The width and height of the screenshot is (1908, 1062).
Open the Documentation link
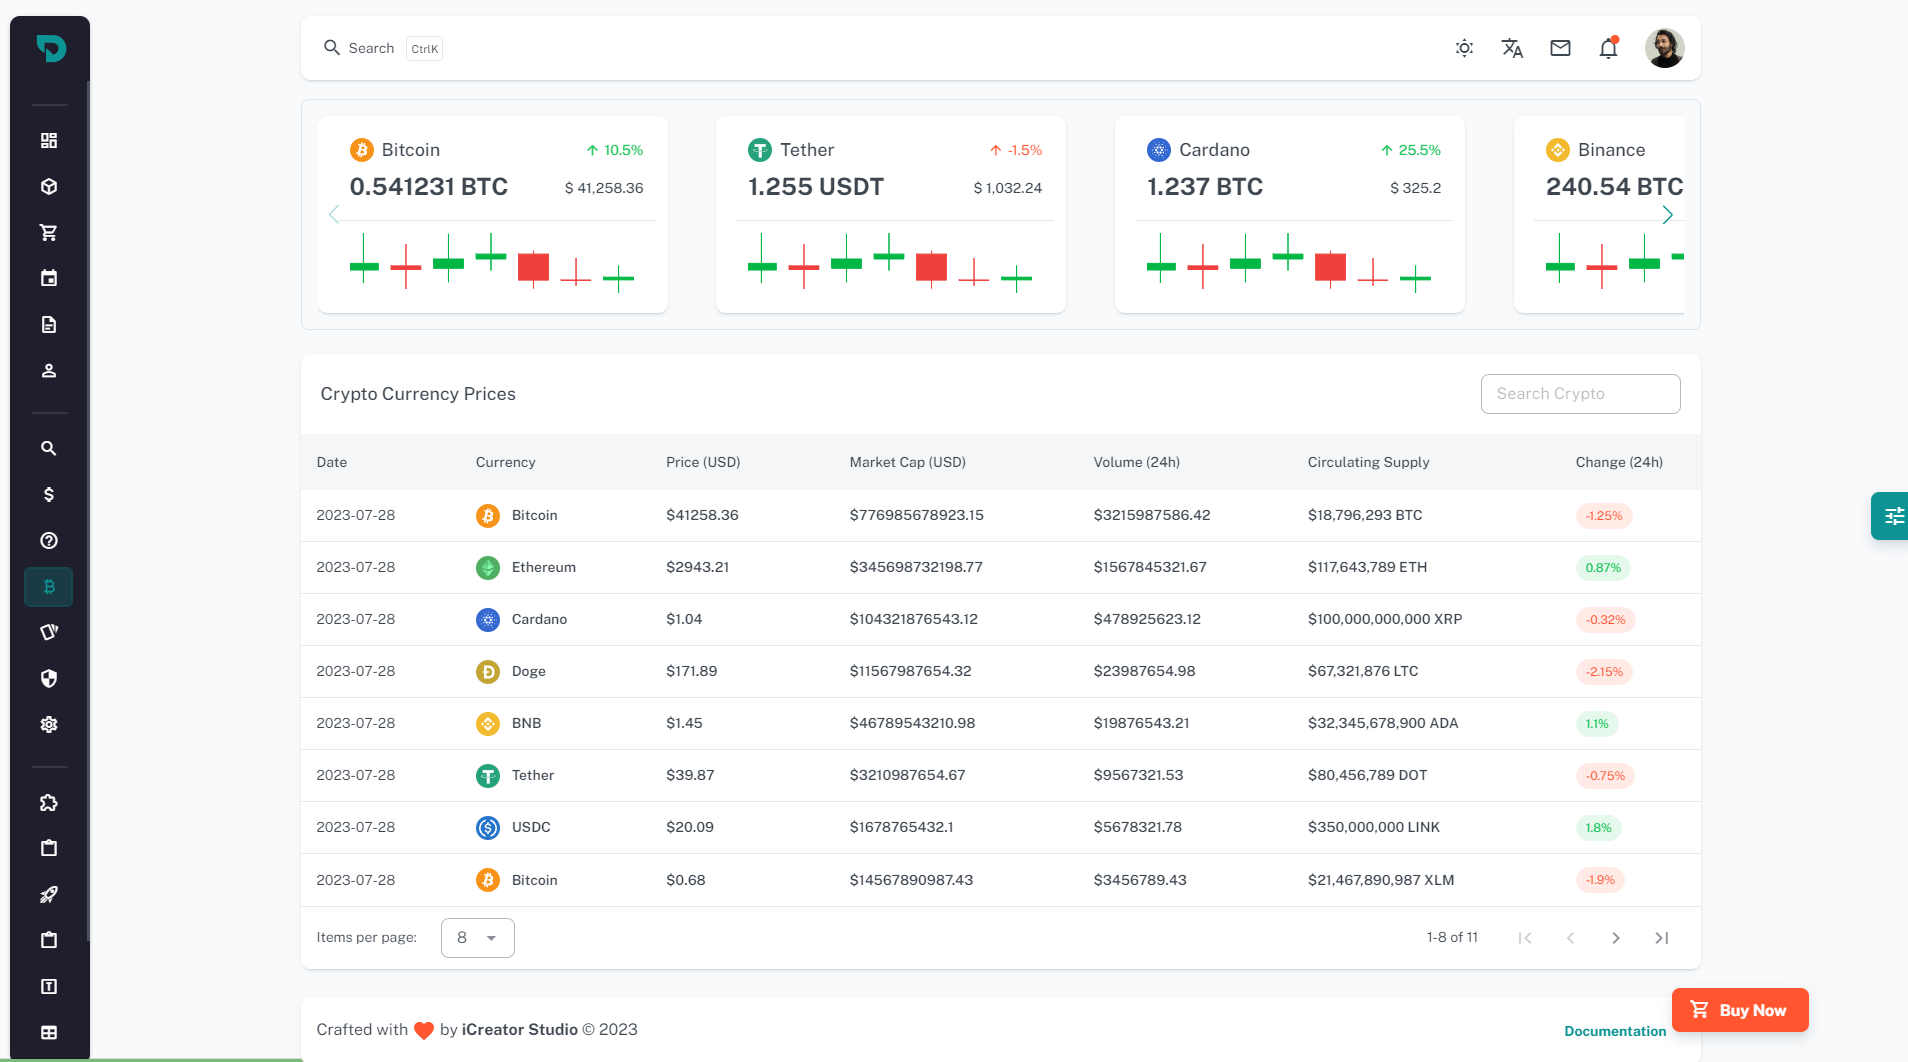(x=1614, y=1031)
